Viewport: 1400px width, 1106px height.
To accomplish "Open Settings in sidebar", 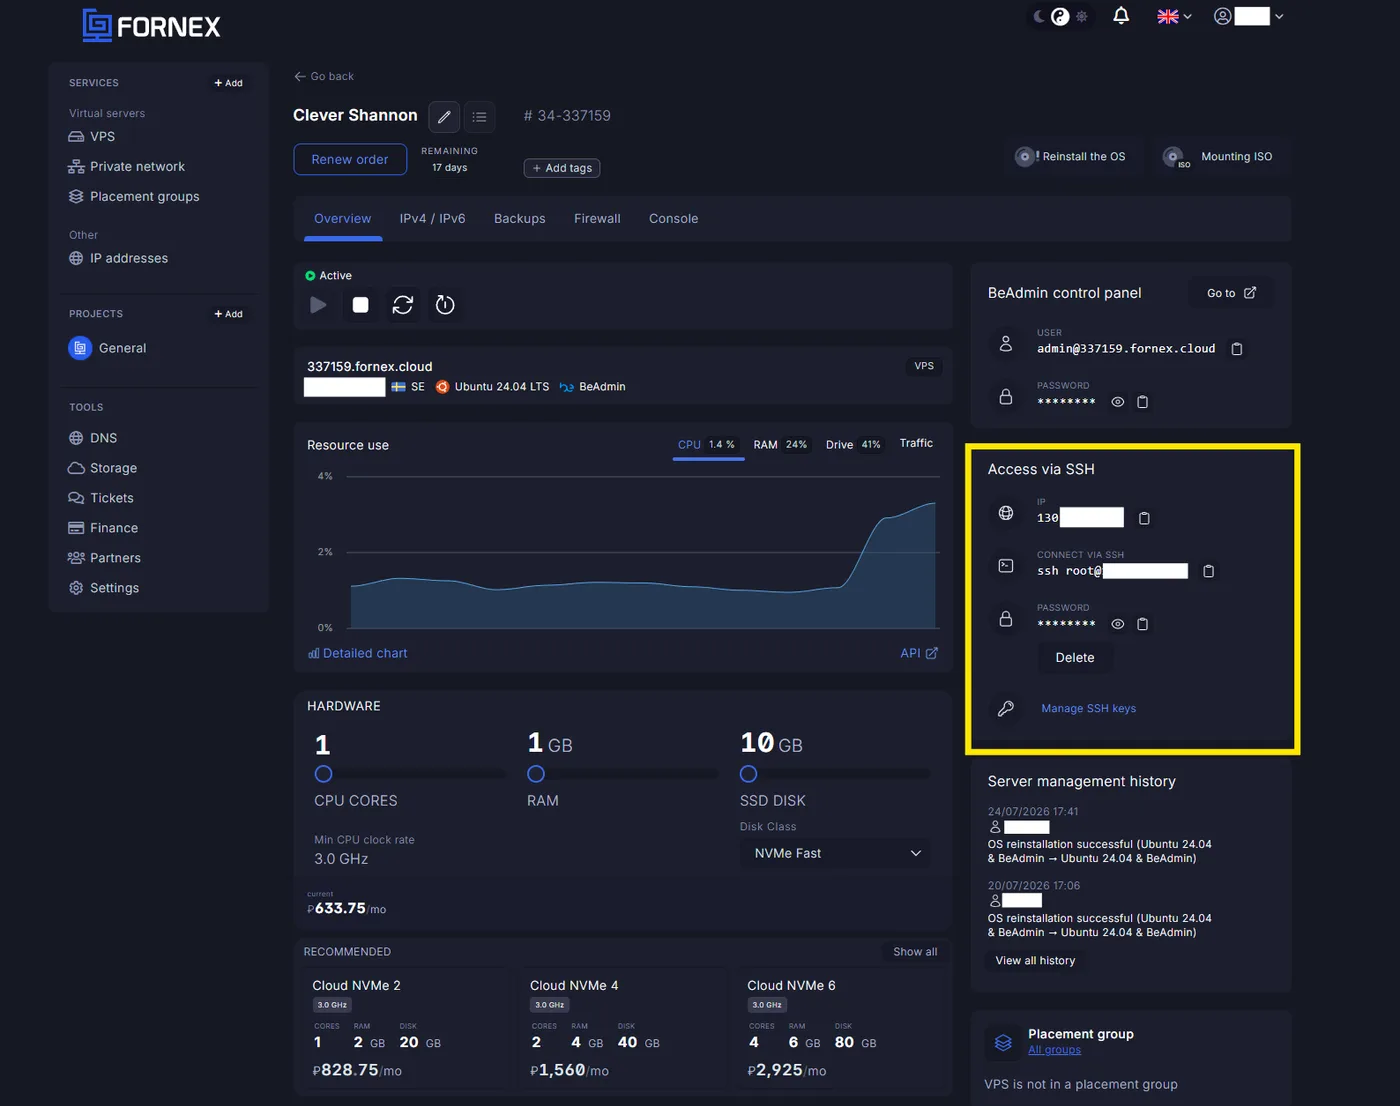I will coord(104,588).
